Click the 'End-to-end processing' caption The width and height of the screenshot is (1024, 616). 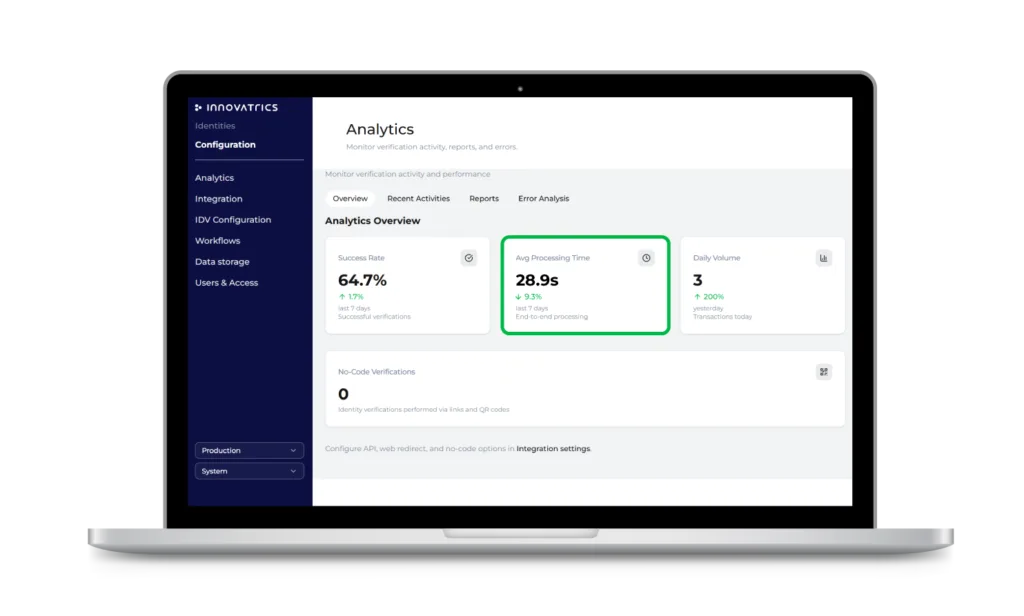coord(552,317)
